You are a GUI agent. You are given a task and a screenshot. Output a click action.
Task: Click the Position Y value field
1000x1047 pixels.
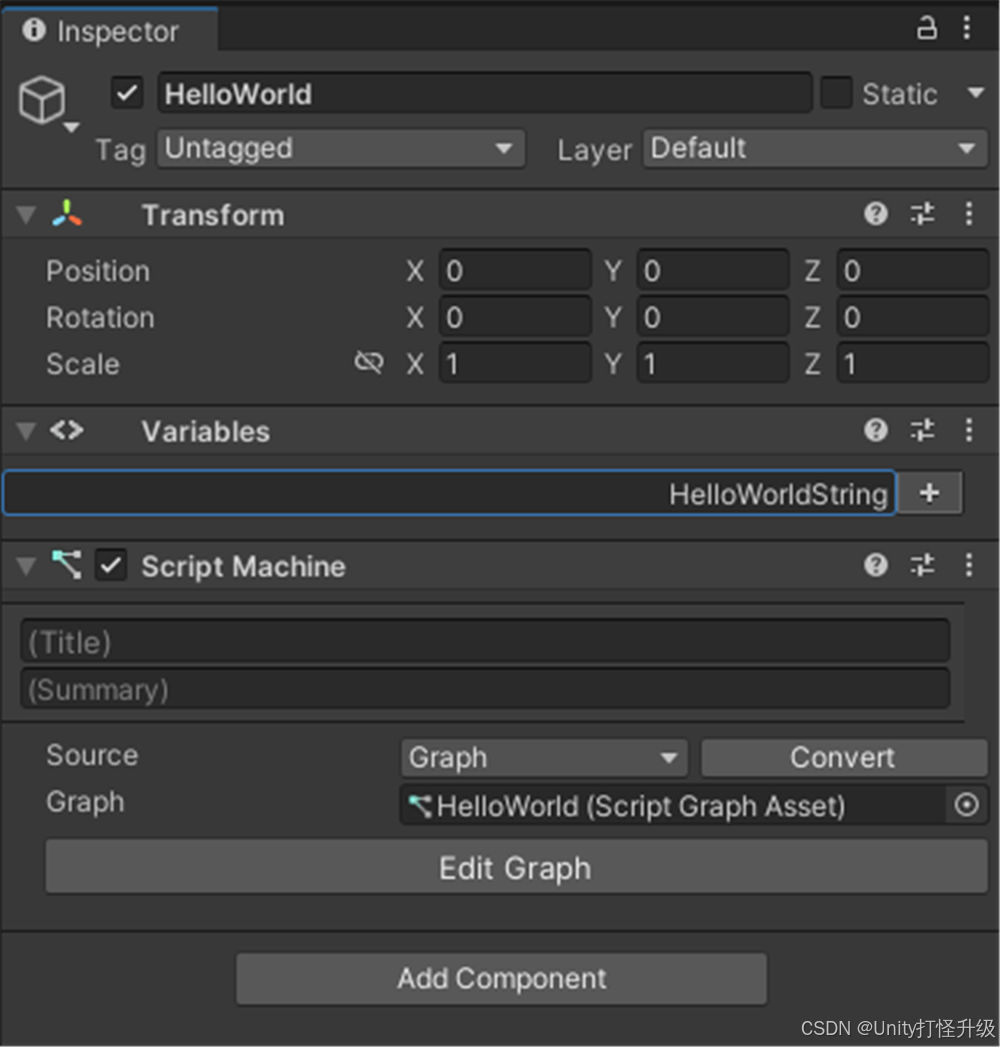click(x=713, y=270)
